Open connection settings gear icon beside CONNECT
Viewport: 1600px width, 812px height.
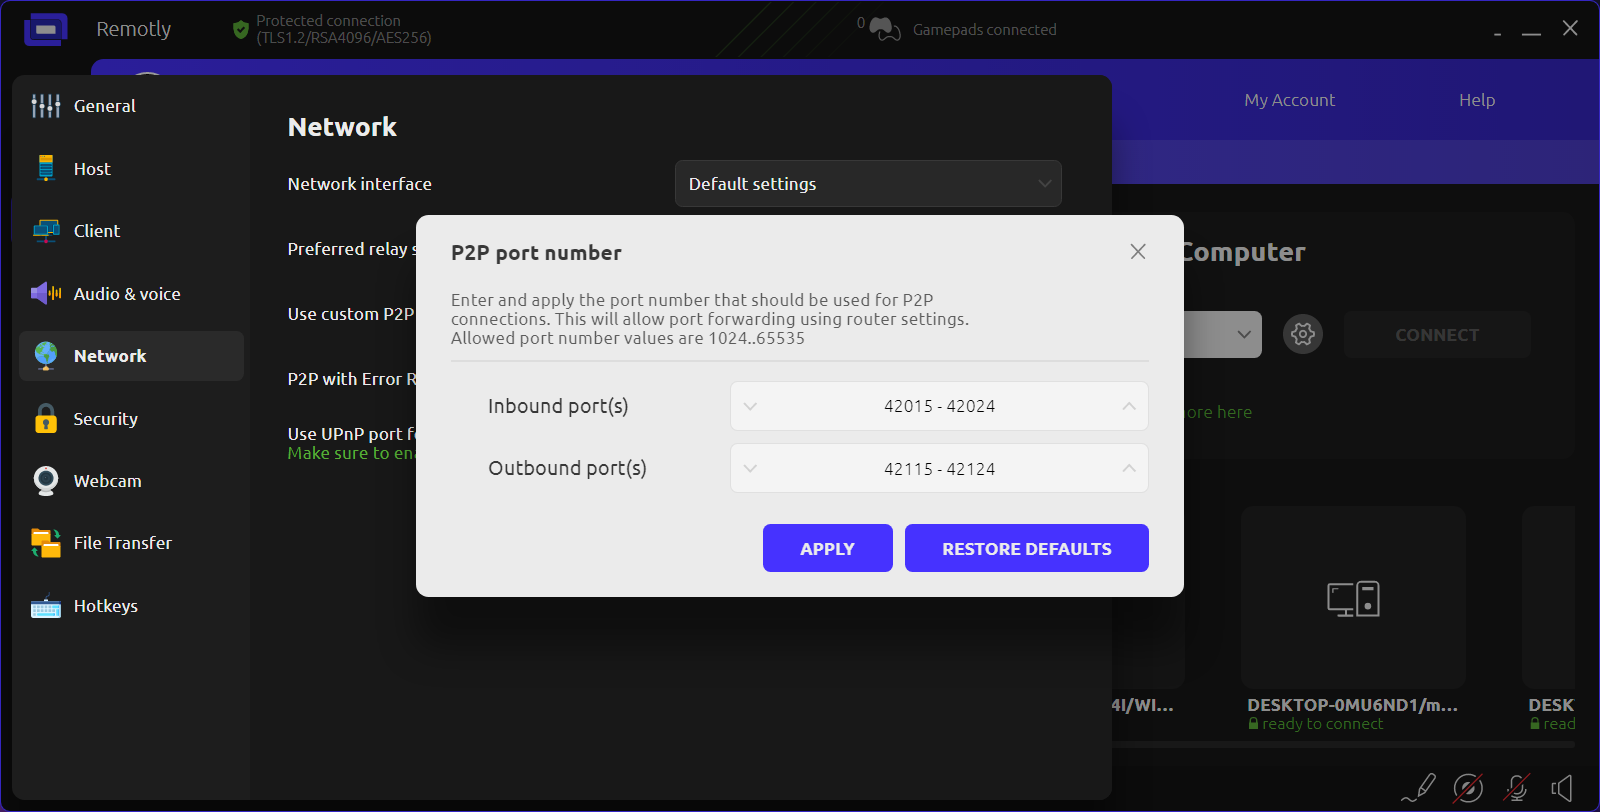(x=1302, y=334)
